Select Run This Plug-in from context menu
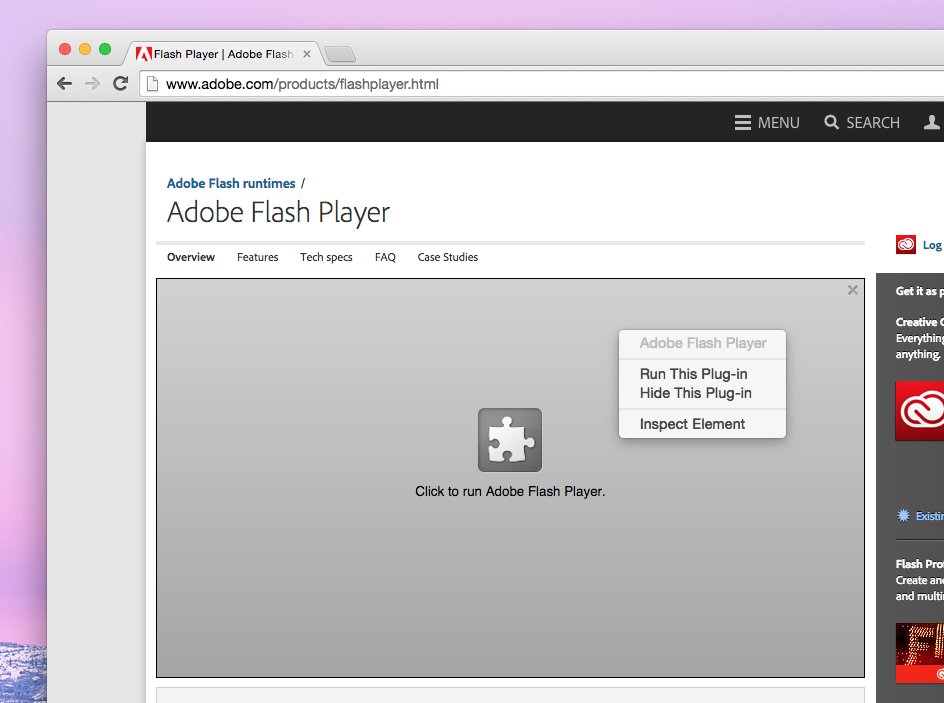The height and width of the screenshot is (703, 944). click(x=693, y=374)
